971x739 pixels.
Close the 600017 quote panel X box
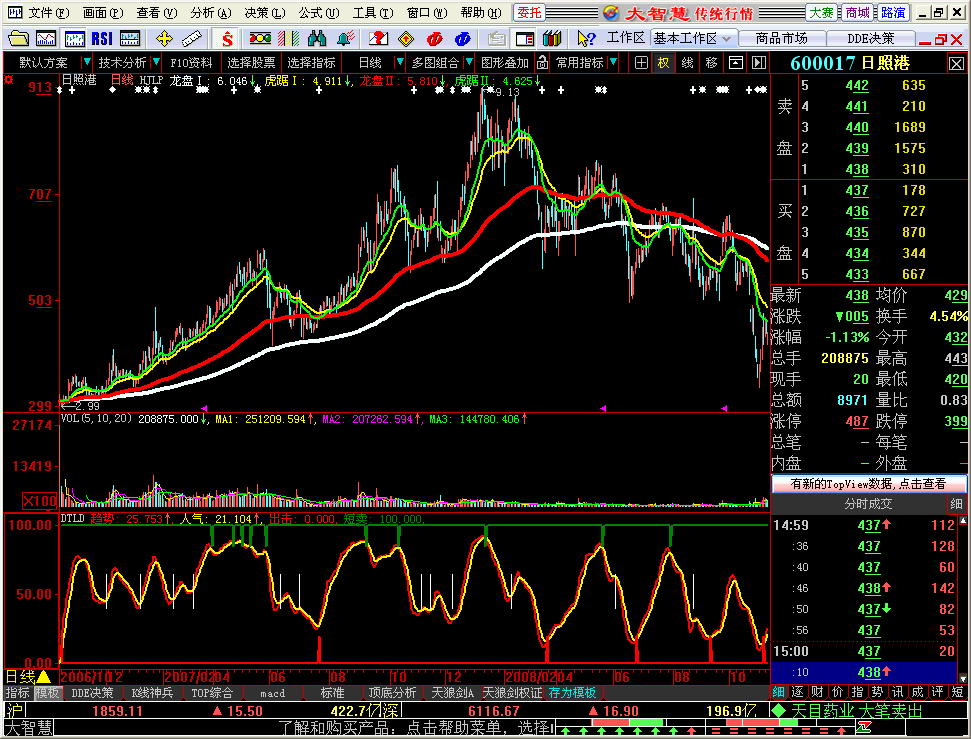point(956,63)
